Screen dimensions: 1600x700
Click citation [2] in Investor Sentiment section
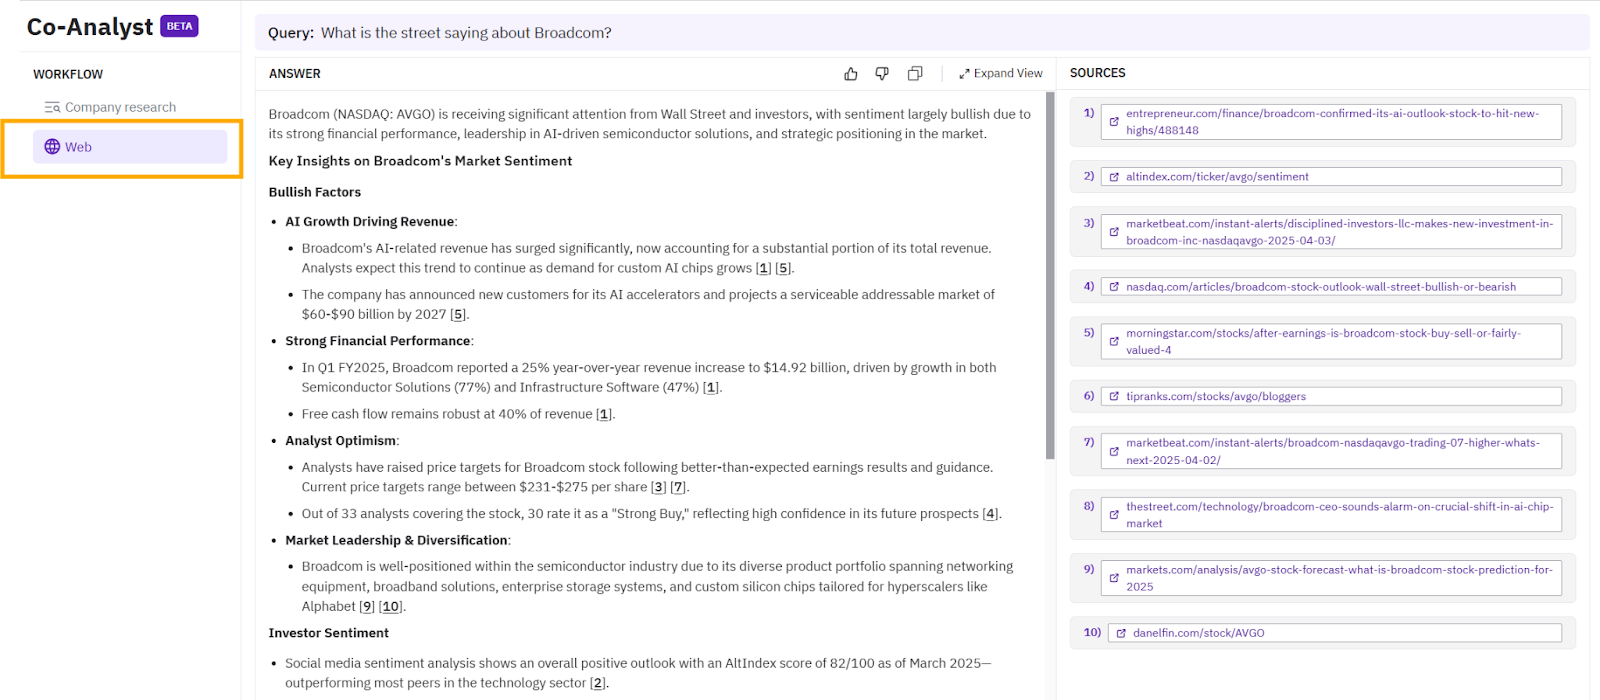(598, 683)
